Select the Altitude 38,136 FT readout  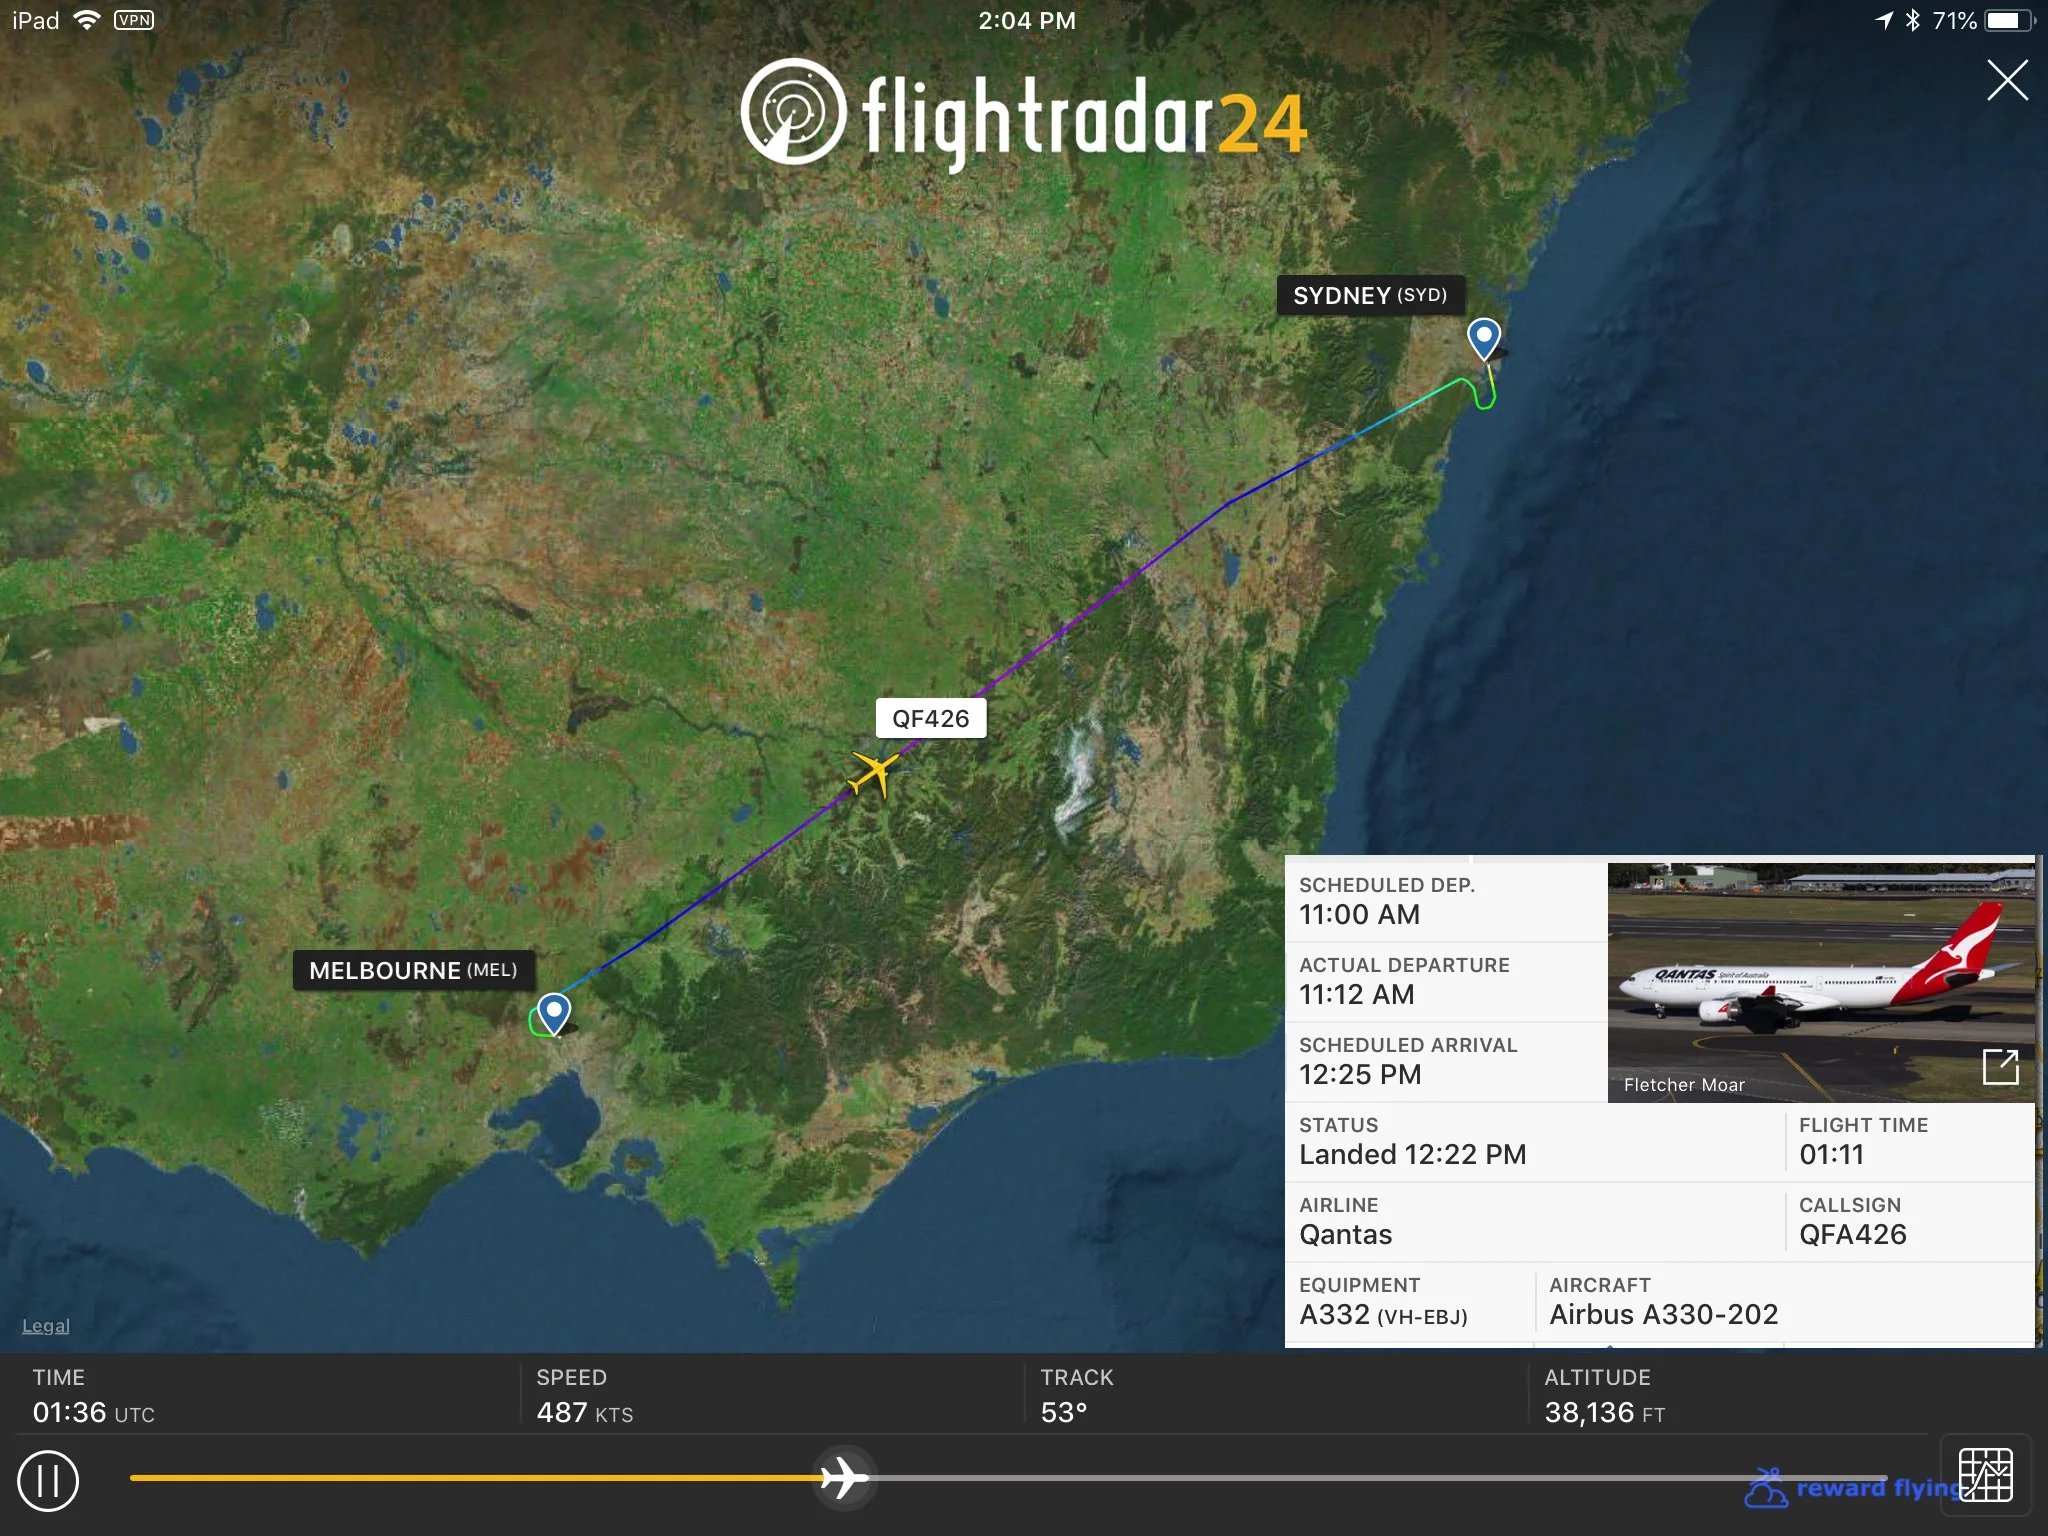pyautogui.click(x=1604, y=1412)
